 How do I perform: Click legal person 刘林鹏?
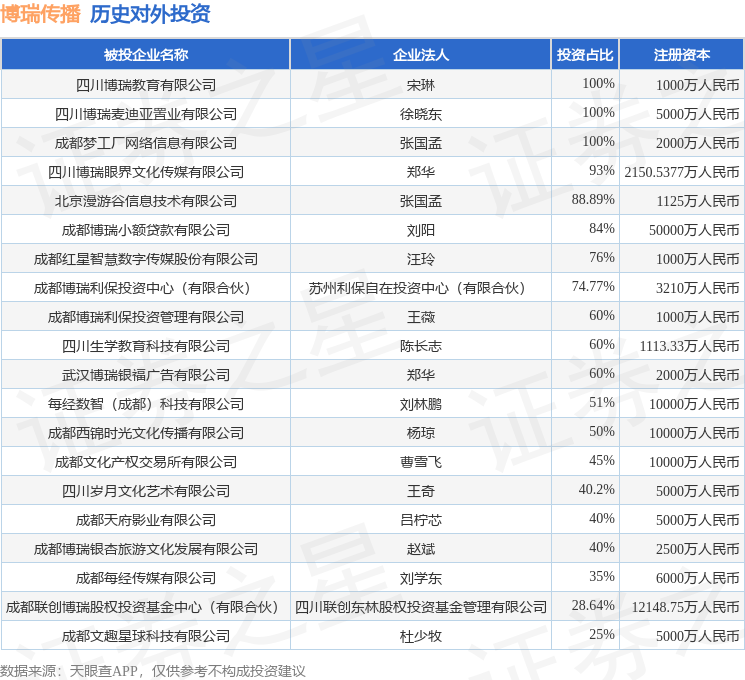[x=420, y=404]
